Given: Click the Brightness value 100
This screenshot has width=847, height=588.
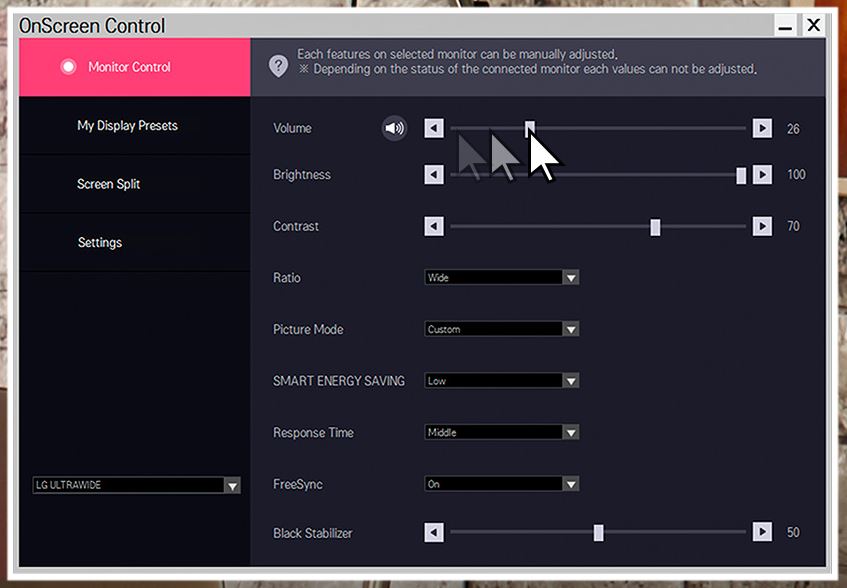Looking at the screenshot, I should click(796, 175).
